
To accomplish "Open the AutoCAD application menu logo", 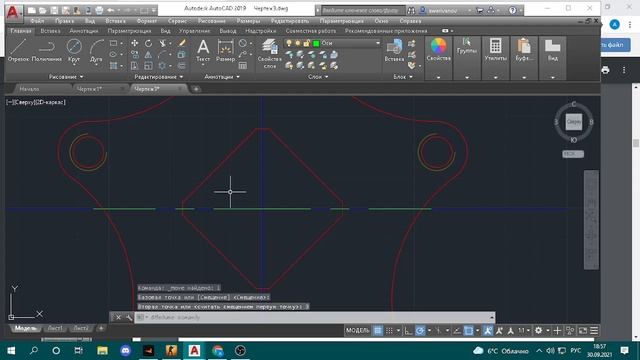I will [13, 12].
